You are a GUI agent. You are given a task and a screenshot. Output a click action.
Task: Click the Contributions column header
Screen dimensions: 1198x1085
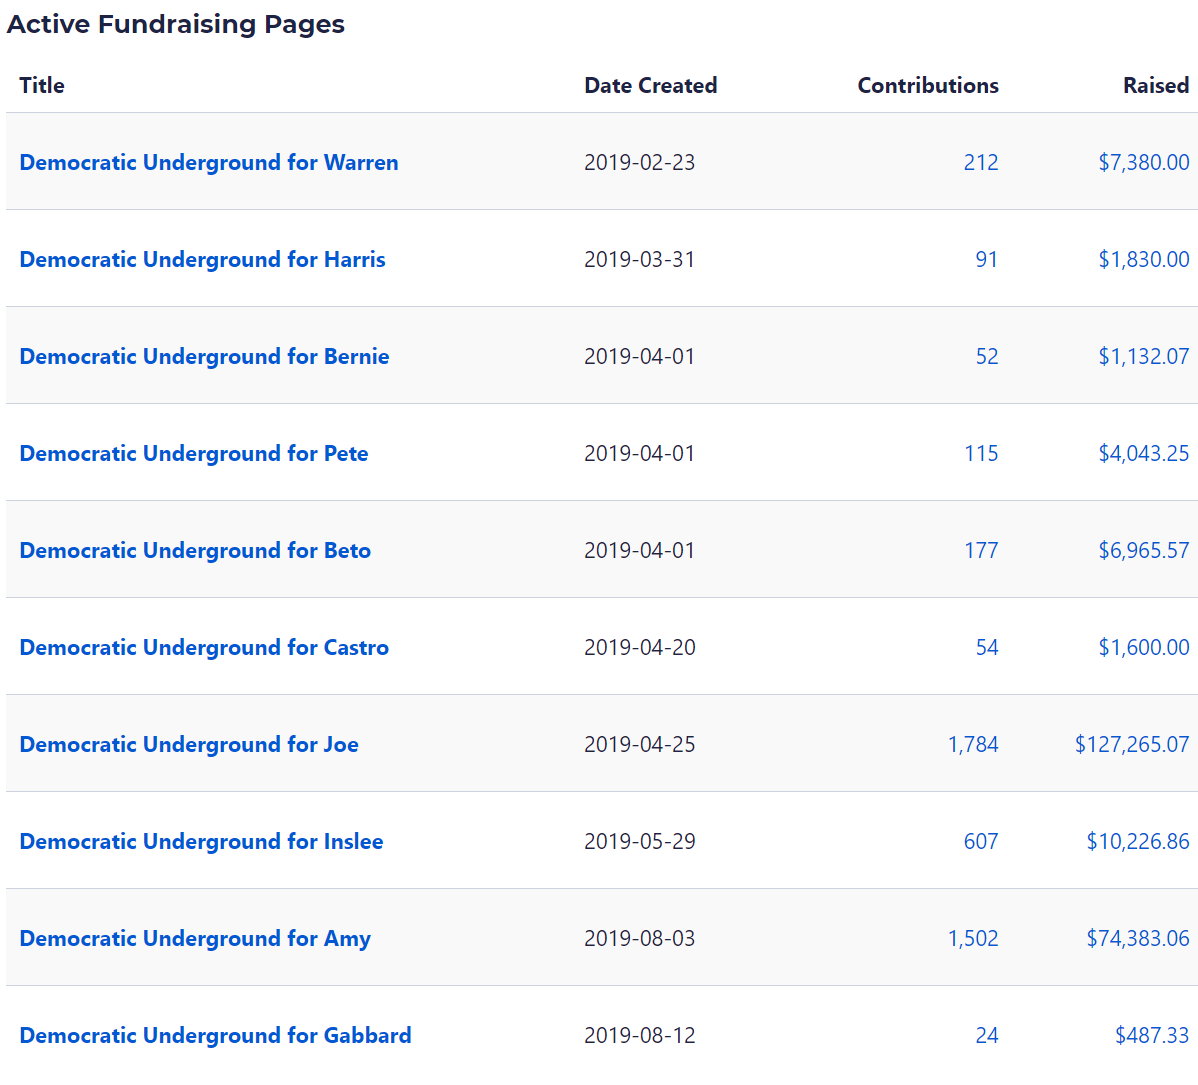pos(927,85)
